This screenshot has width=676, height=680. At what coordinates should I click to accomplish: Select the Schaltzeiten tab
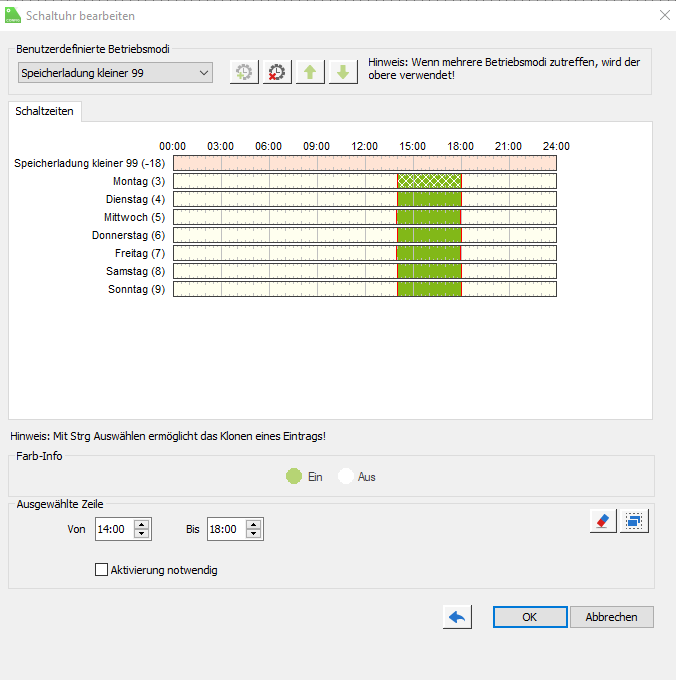coord(44,111)
